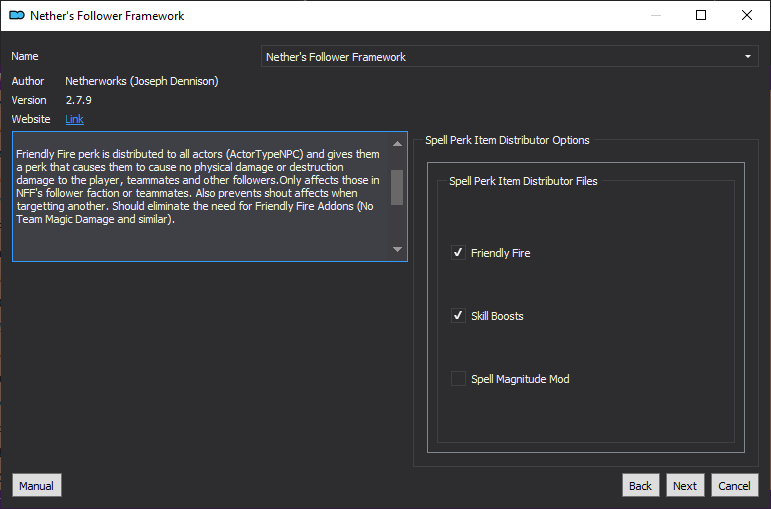Open the Name dropdown list
The height and width of the screenshot is (509, 771).
click(x=509, y=57)
